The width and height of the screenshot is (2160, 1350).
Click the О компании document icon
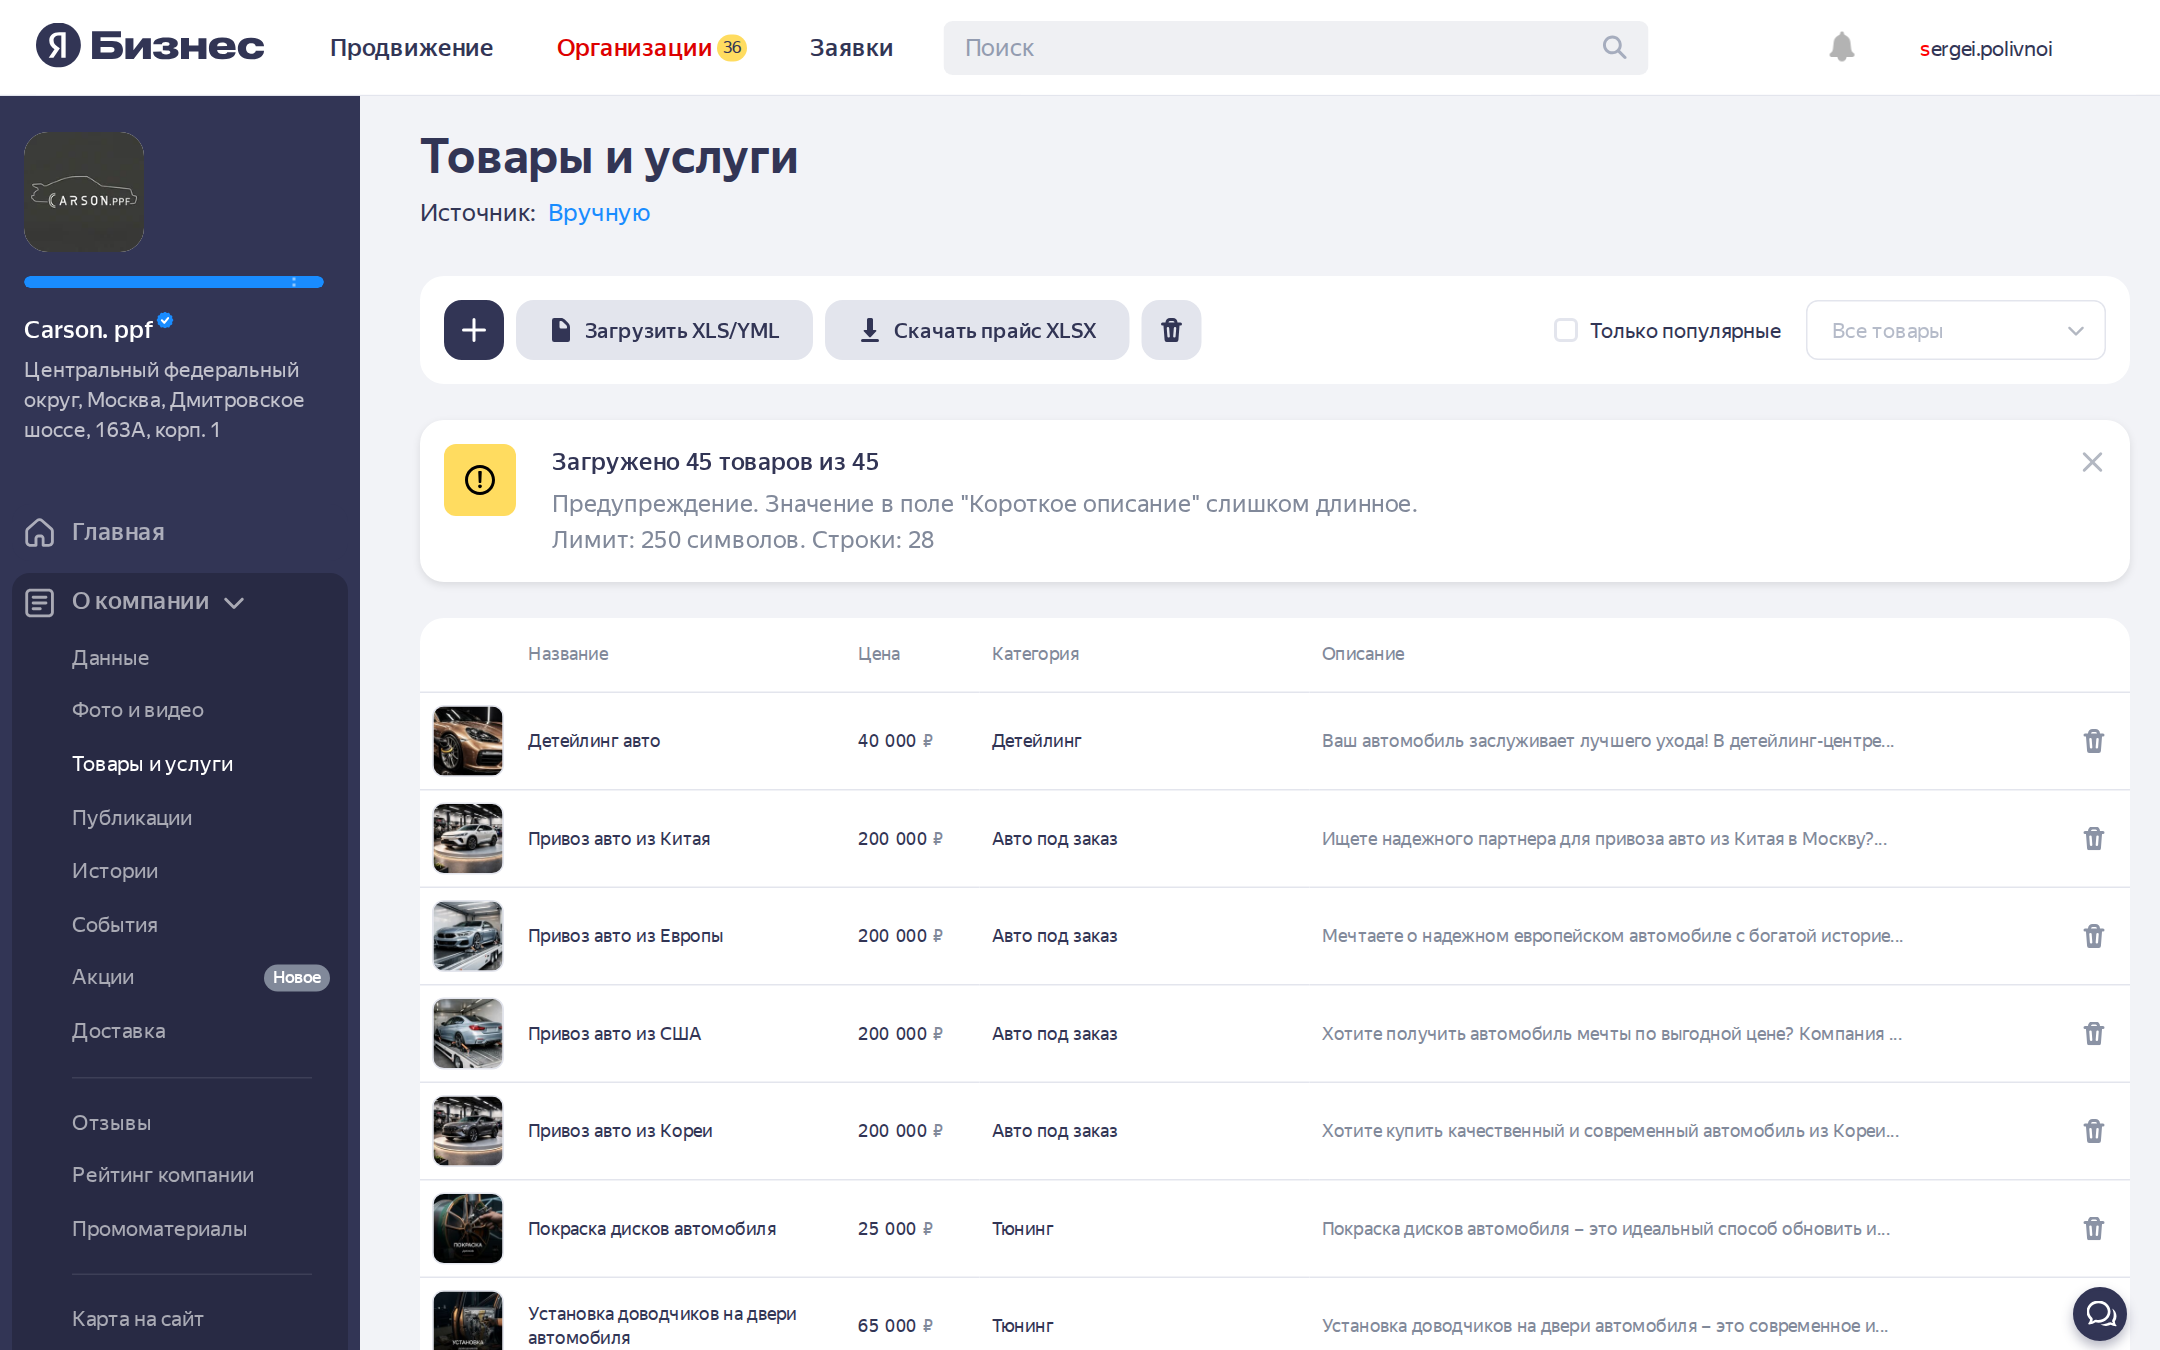pos(40,602)
